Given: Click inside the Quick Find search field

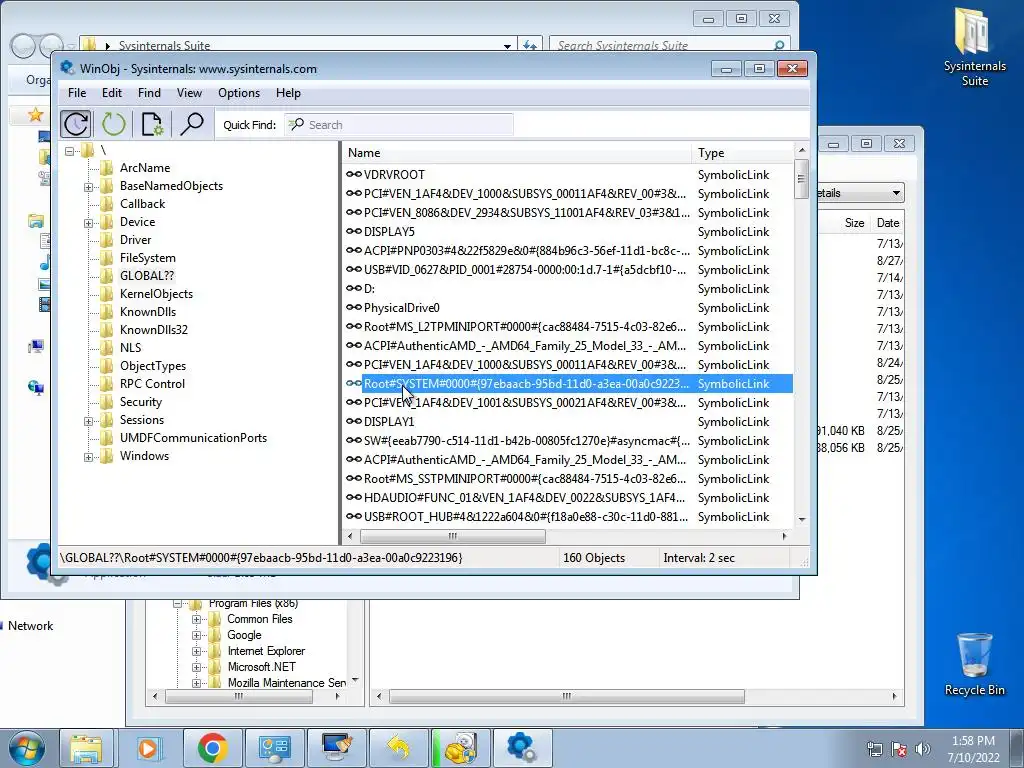Looking at the screenshot, I should click(398, 125).
